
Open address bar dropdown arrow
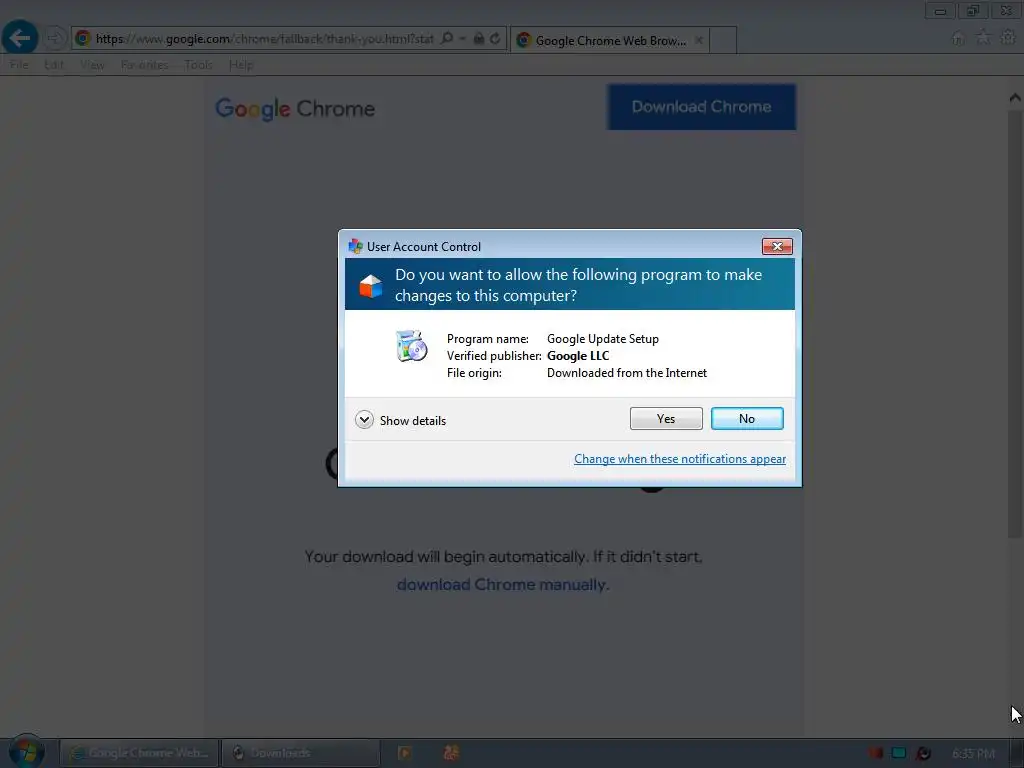(462, 39)
